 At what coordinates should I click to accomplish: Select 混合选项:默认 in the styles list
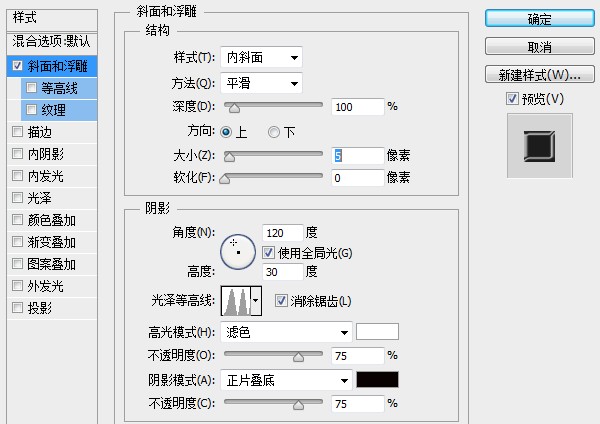(x=52, y=42)
